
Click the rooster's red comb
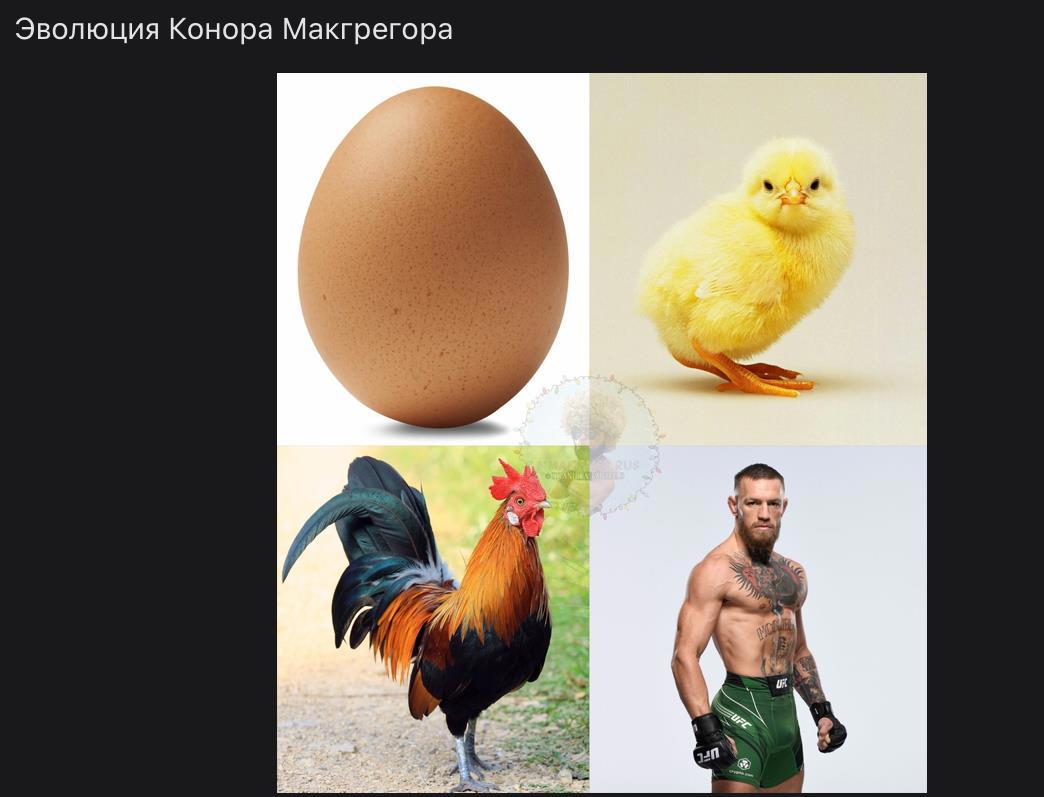pyautogui.click(x=517, y=483)
